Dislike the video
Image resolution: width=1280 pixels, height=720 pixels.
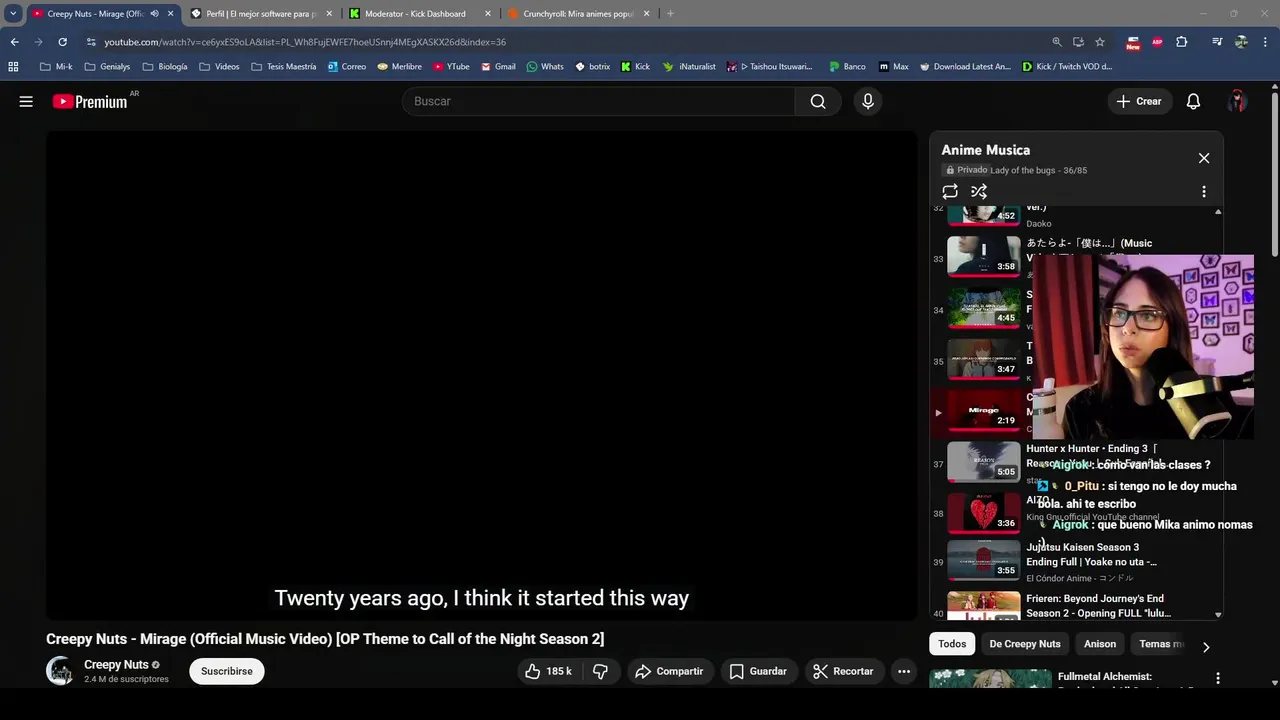pos(601,671)
